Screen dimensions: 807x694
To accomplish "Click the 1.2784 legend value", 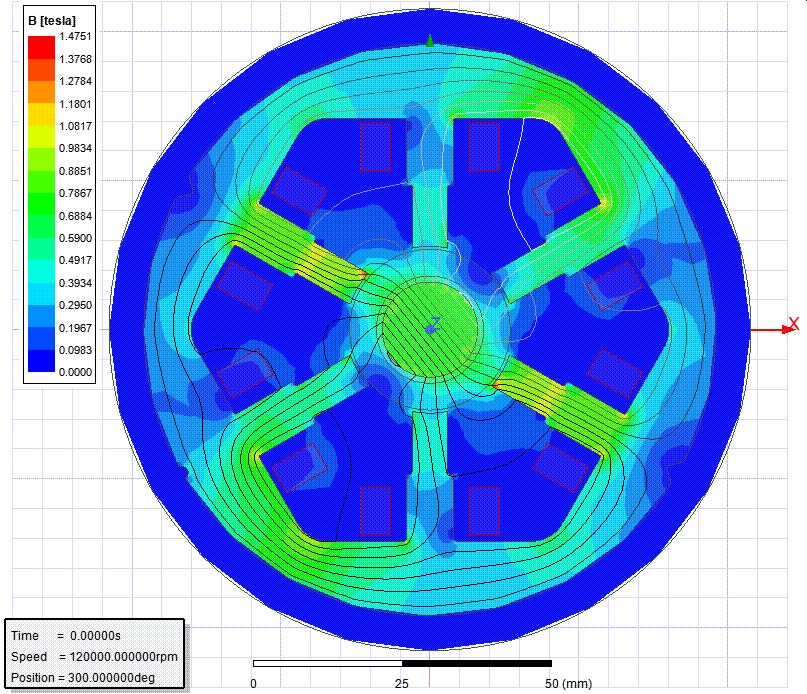I will [75, 81].
